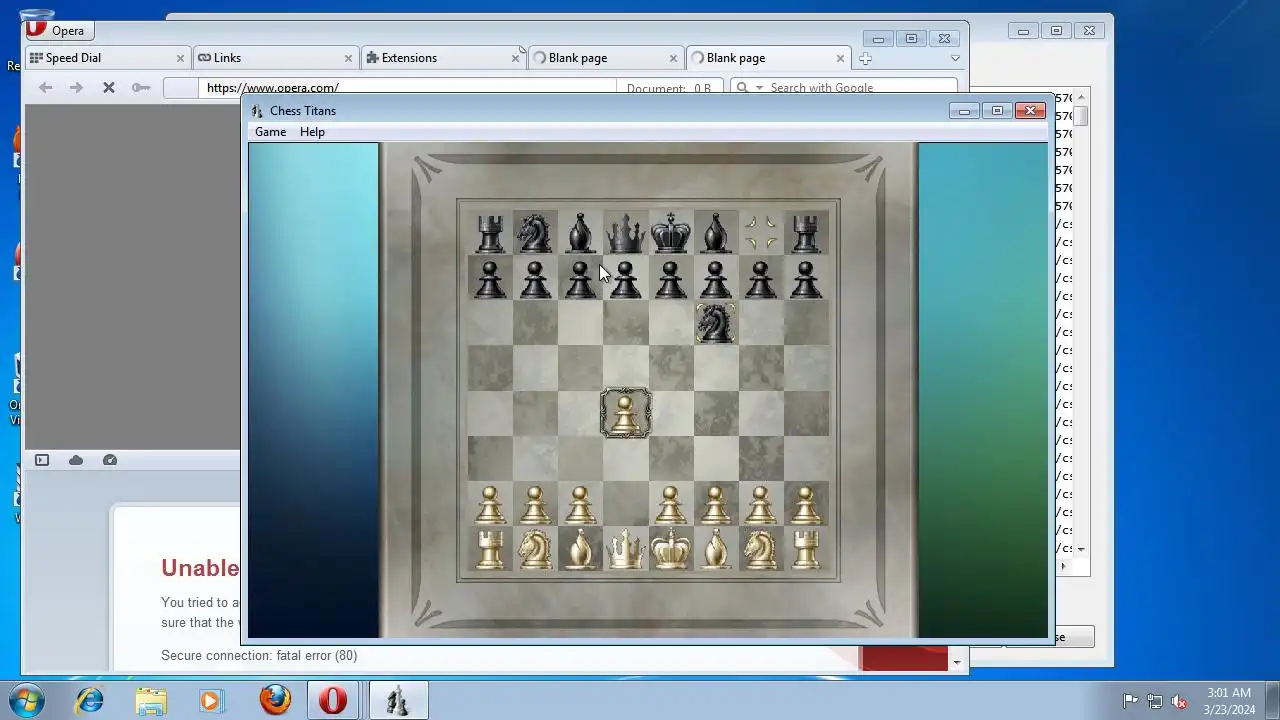Select the white pawn on c2
Viewport: 1280px width, 720px height.
pos(580,505)
